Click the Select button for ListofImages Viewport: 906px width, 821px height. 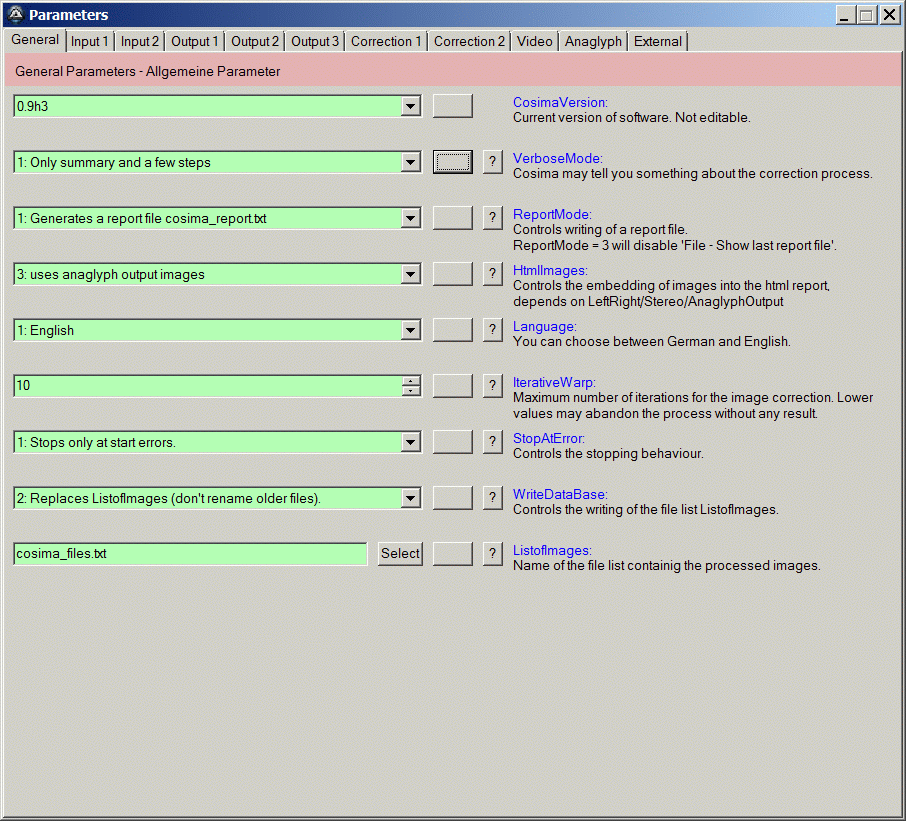[400, 554]
